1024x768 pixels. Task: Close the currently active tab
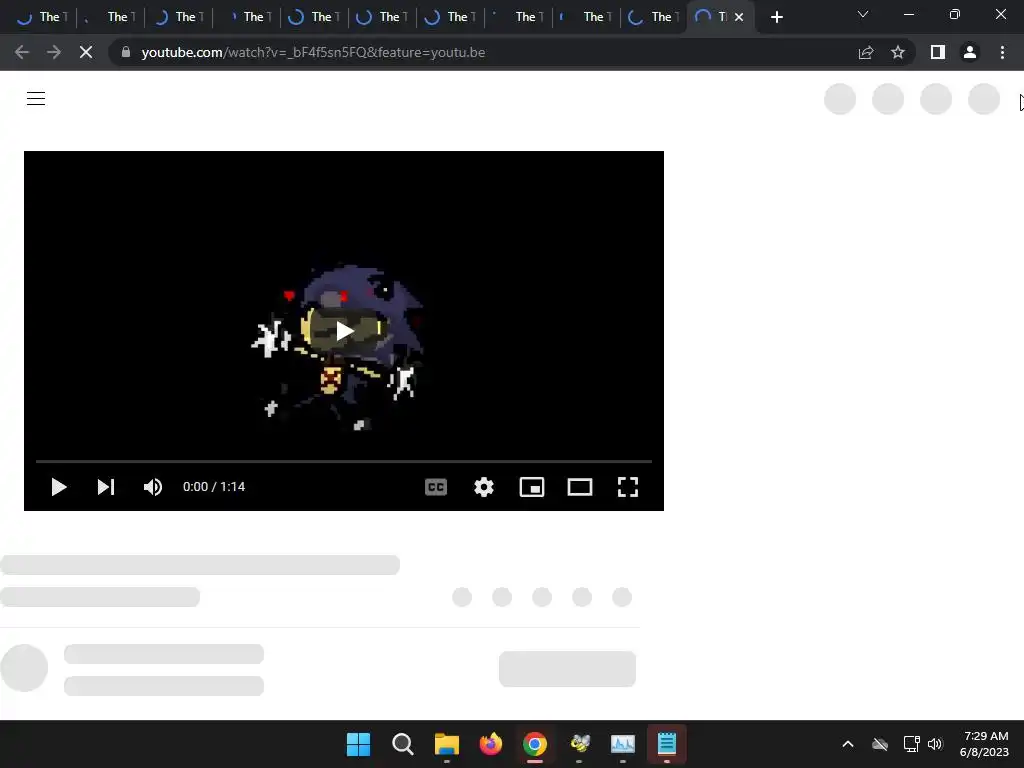pyautogui.click(x=739, y=17)
